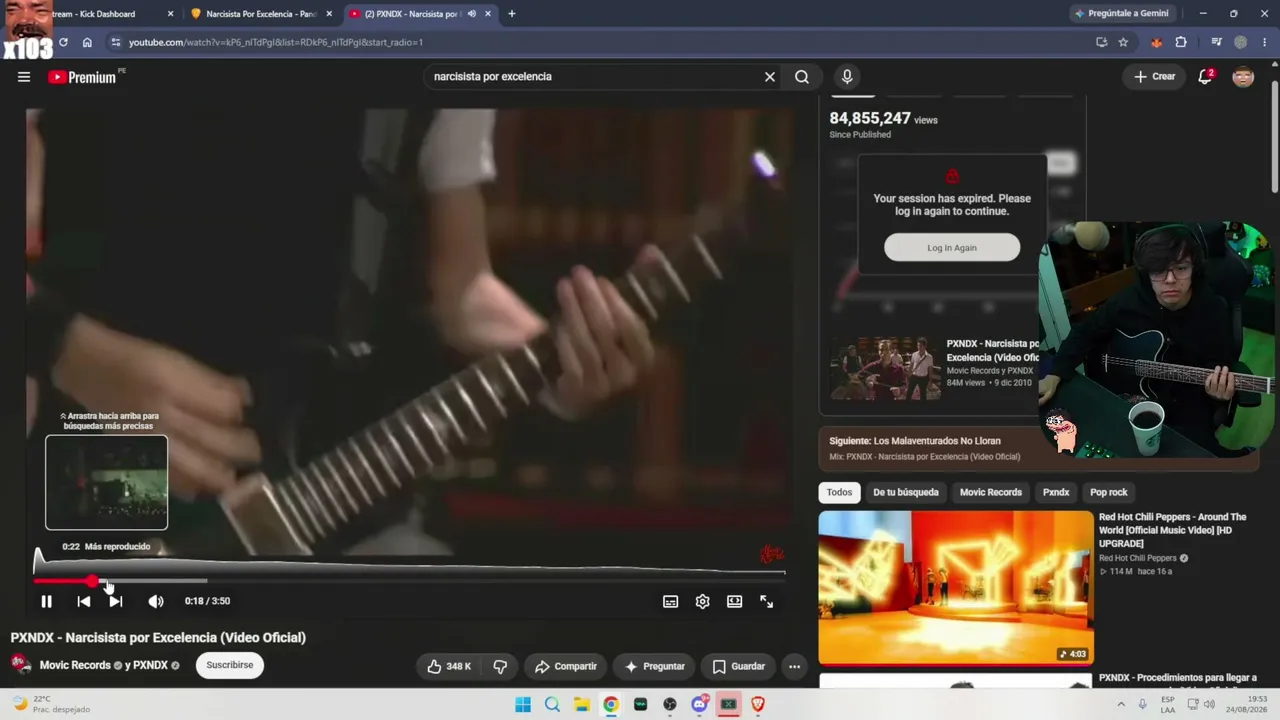Show hidden system tray icons
This screenshot has width=1280, height=720.
pos(1121,704)
